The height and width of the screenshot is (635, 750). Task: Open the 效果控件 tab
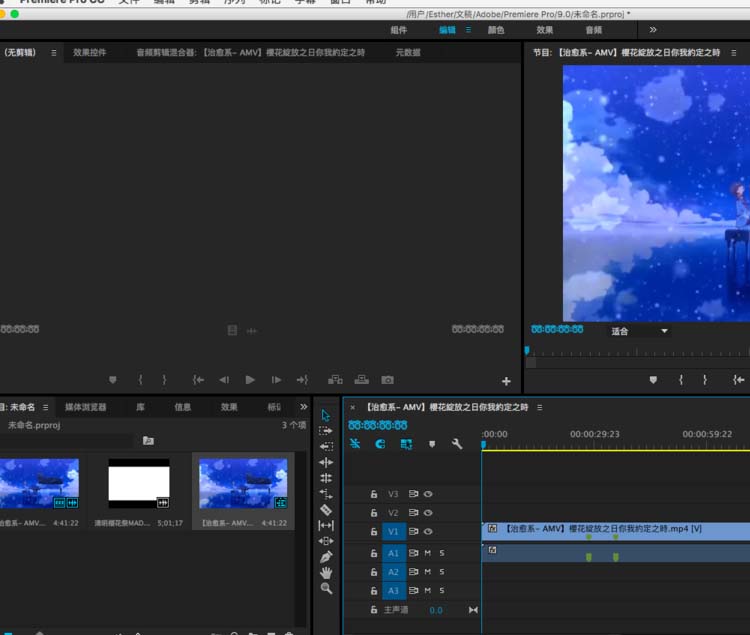(x=89, y=52)
